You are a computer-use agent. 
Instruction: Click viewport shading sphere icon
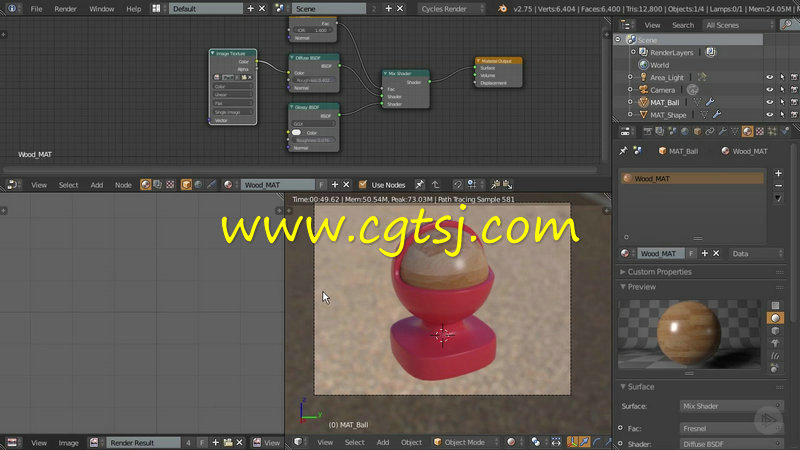coord(511,442)
